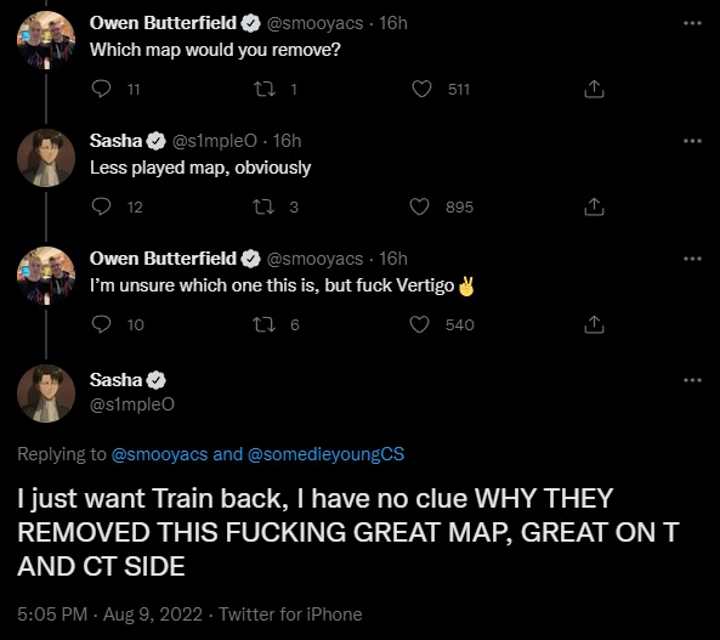Open more options for Owen's first tweet

point(692,23)
